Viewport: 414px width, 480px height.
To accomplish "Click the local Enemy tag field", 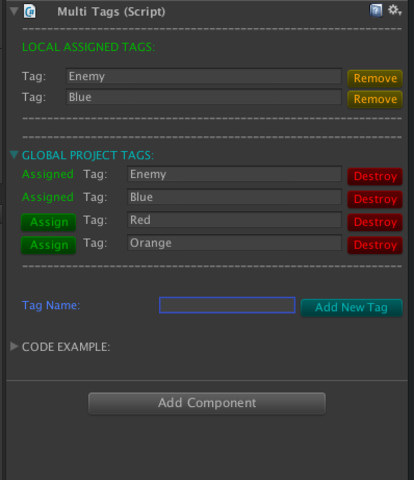I will [204, 76].
